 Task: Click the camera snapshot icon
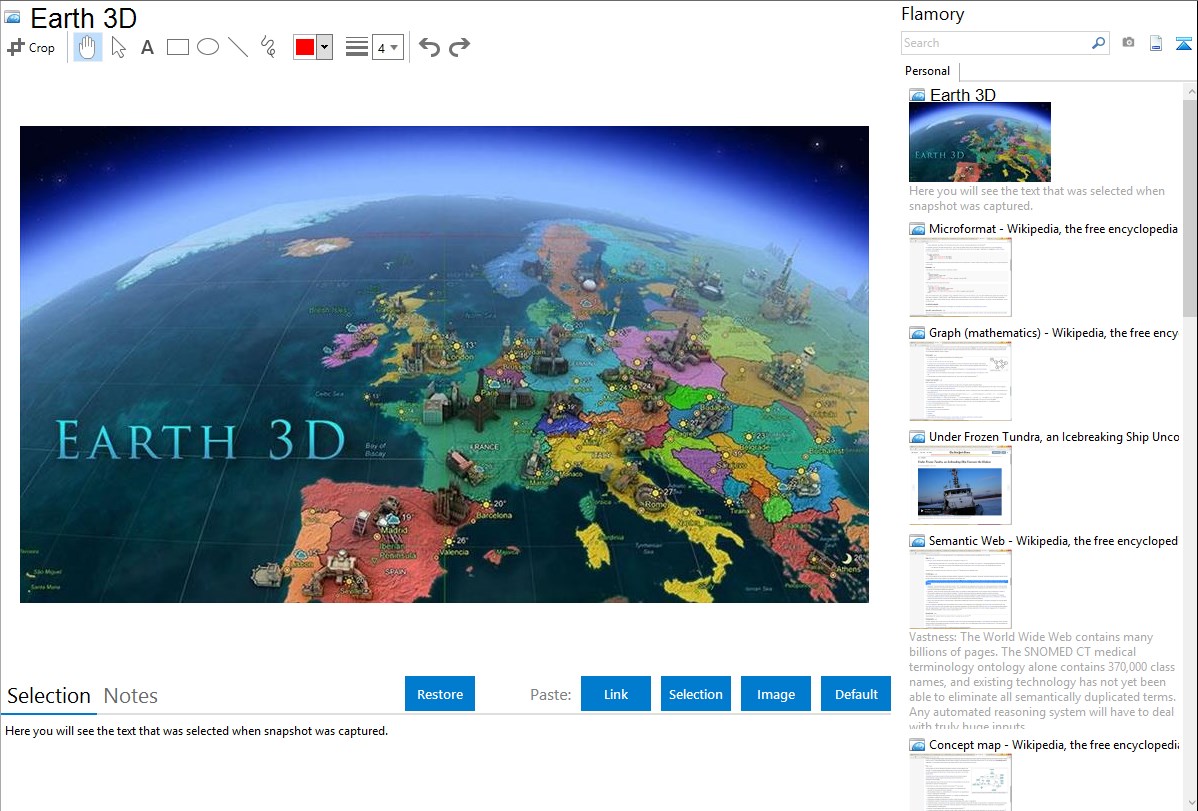click(x=1128, y=43)
